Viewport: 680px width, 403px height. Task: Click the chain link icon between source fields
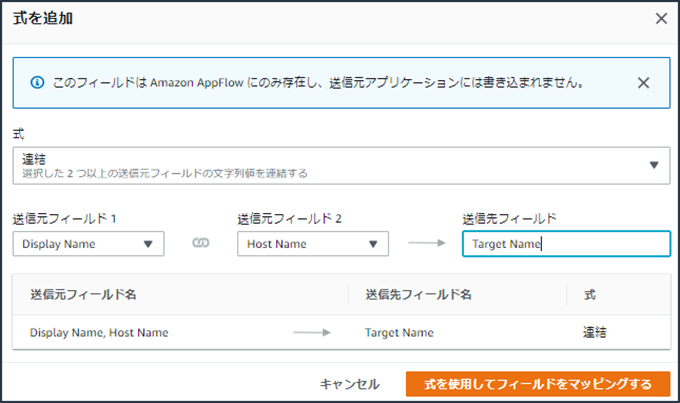pyautogui.click(x=200, y=244)
